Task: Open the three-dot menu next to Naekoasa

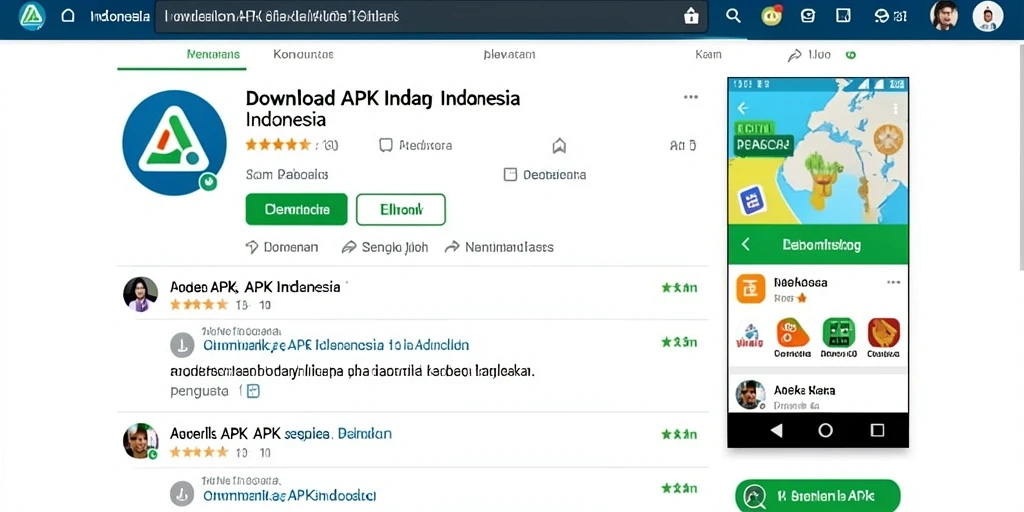Action: pos(893,283)
